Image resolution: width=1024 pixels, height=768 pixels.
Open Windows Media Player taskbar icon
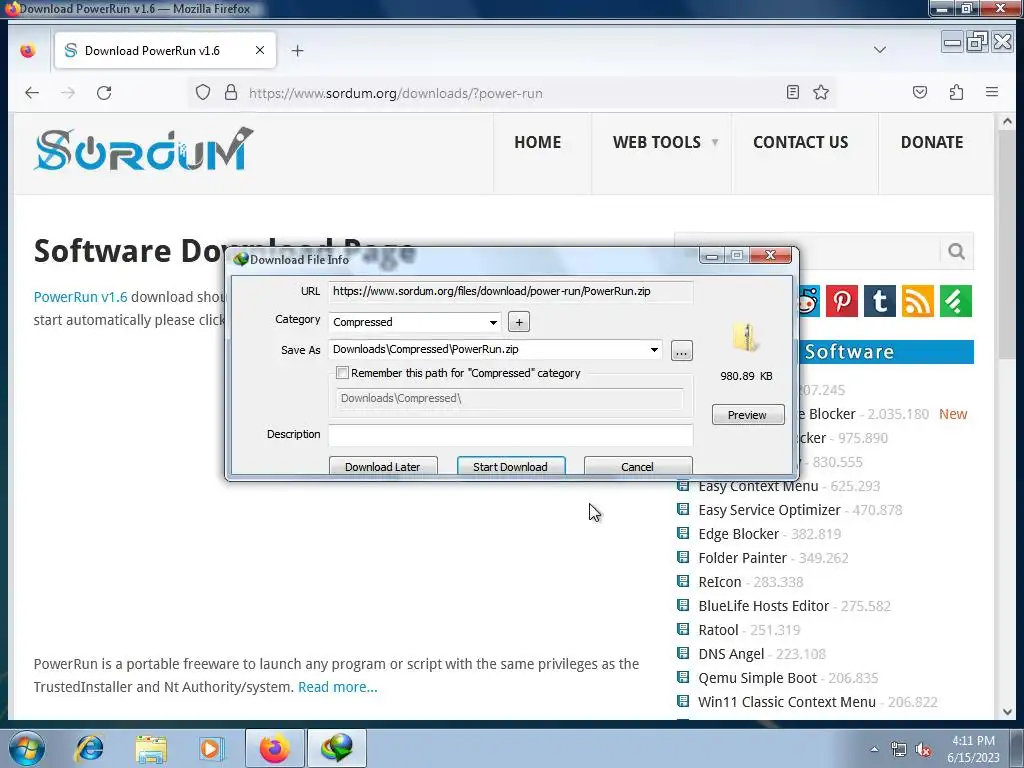tap(210, 748)
